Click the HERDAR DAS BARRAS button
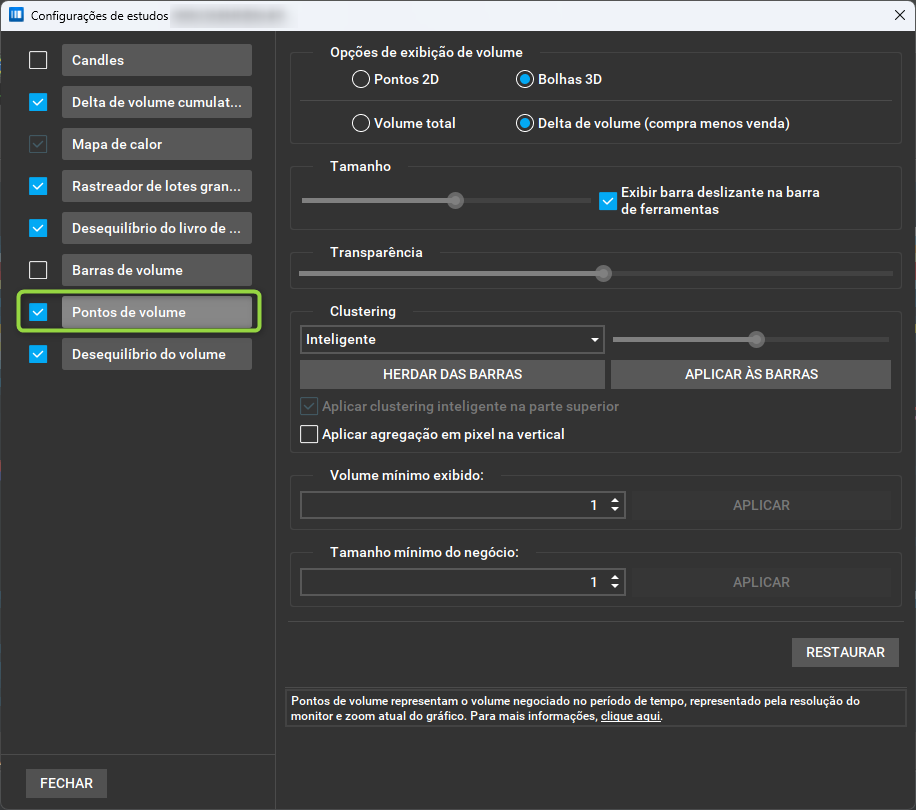 tap(452, 374)
